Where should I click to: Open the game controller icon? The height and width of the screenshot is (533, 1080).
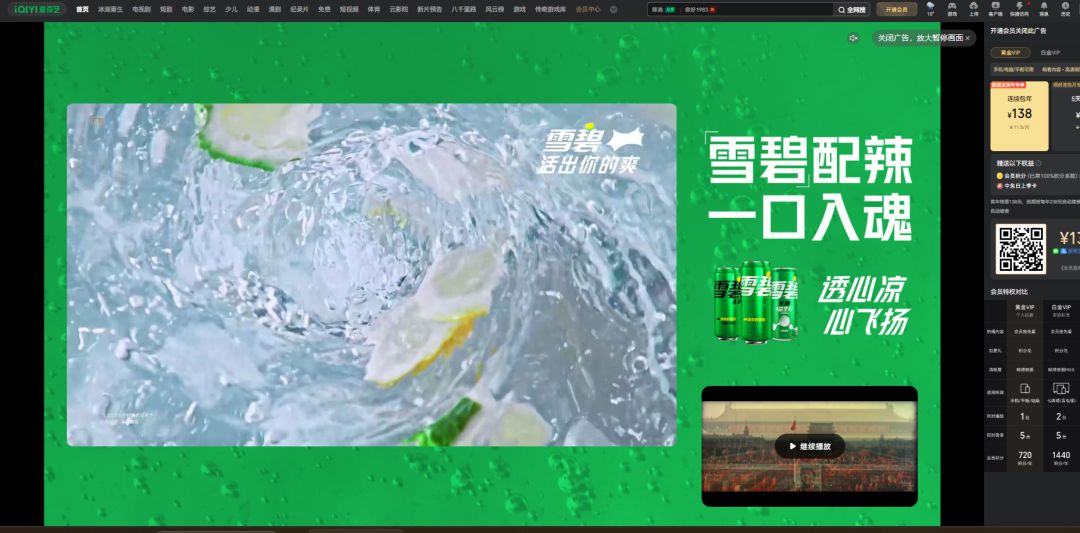pyautogui.click(x=952, y=8)
